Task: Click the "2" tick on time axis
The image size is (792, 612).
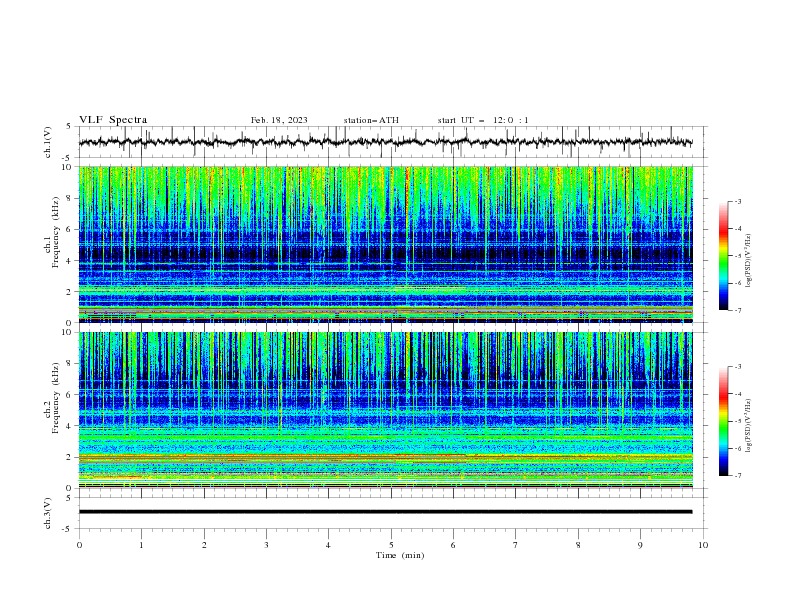Action: [204, 545]
